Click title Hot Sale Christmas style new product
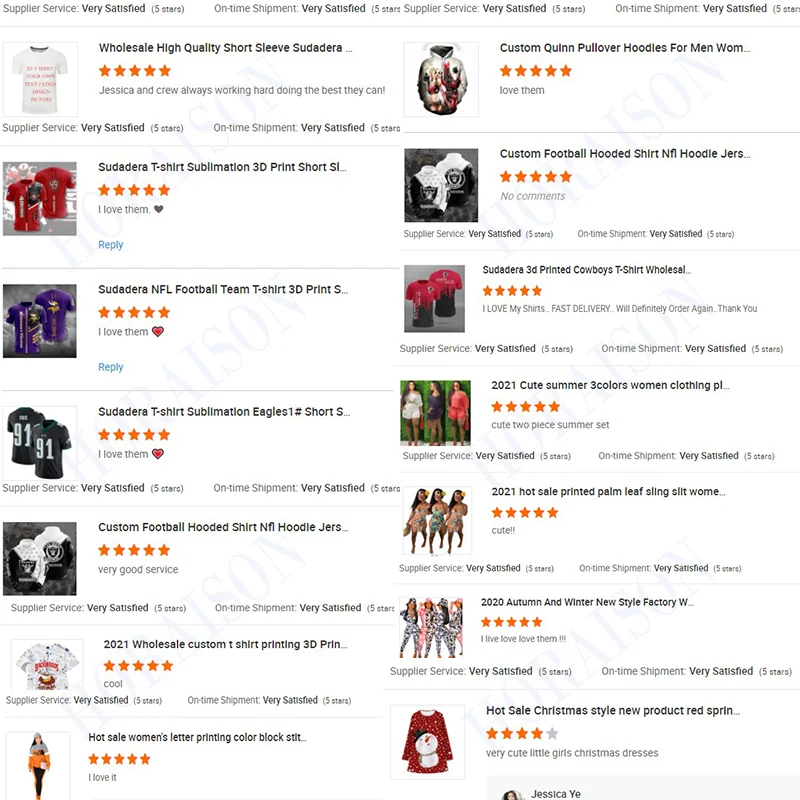Screen dimensions: 800x800 point(613,710)
